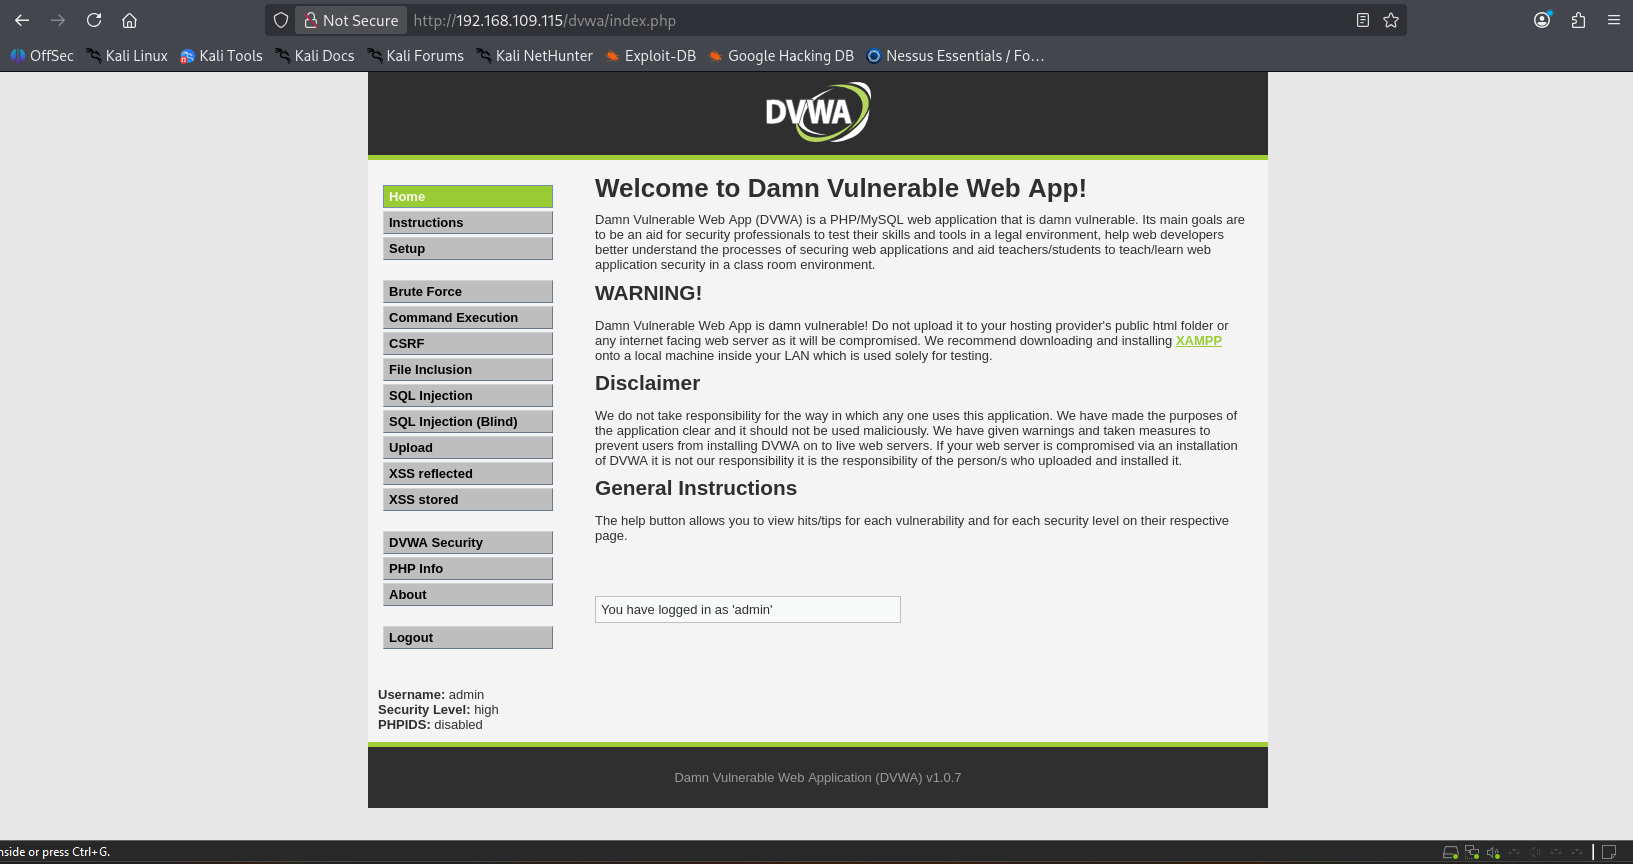Open the extensions puzzle icon
Image resolution: width=1633 pixels, height=864 pixels.
pos(1578,20)
